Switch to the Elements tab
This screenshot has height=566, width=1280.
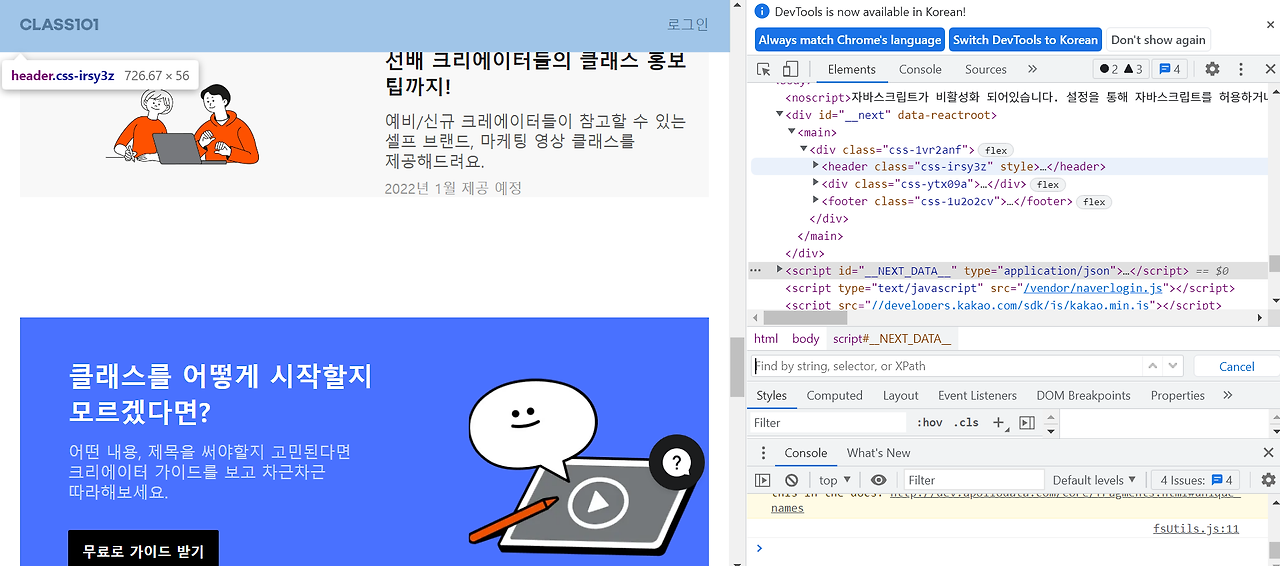coord(851,69)
